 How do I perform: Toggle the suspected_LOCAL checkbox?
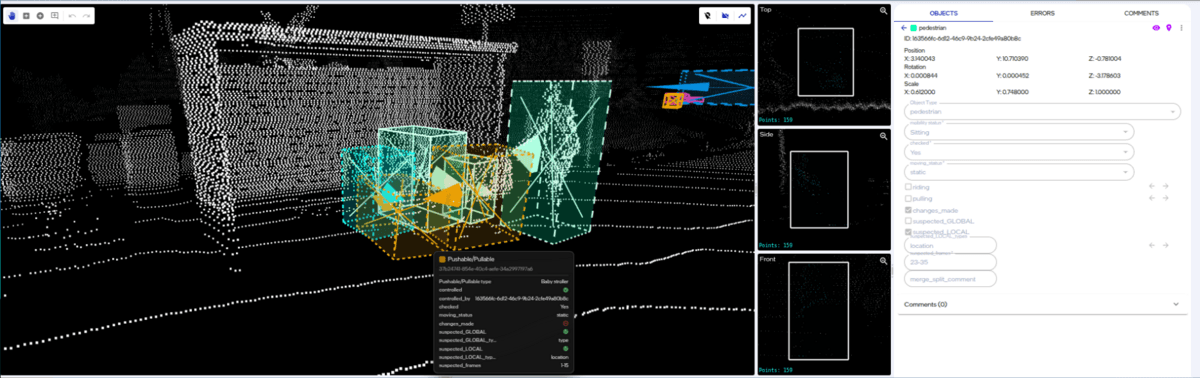click(x=908, y=232)
